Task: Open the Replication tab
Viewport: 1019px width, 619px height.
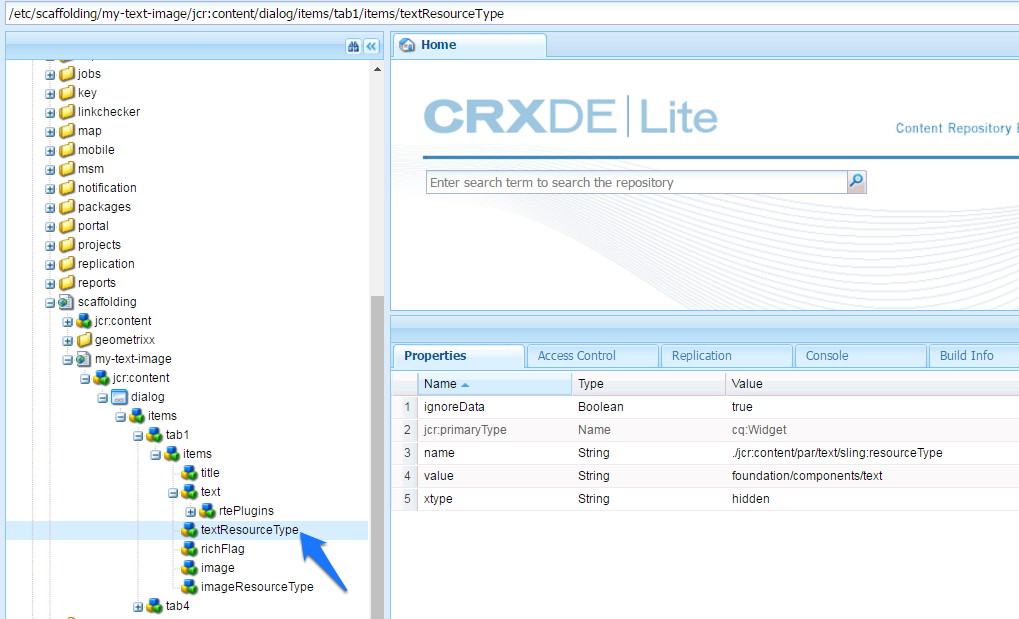Action: (x=727, y=356)
